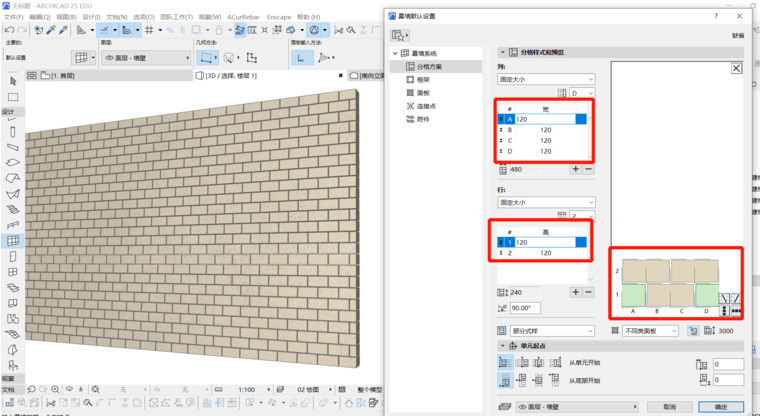Click the Redo arrow in the toolbar

tap(21, 30)
